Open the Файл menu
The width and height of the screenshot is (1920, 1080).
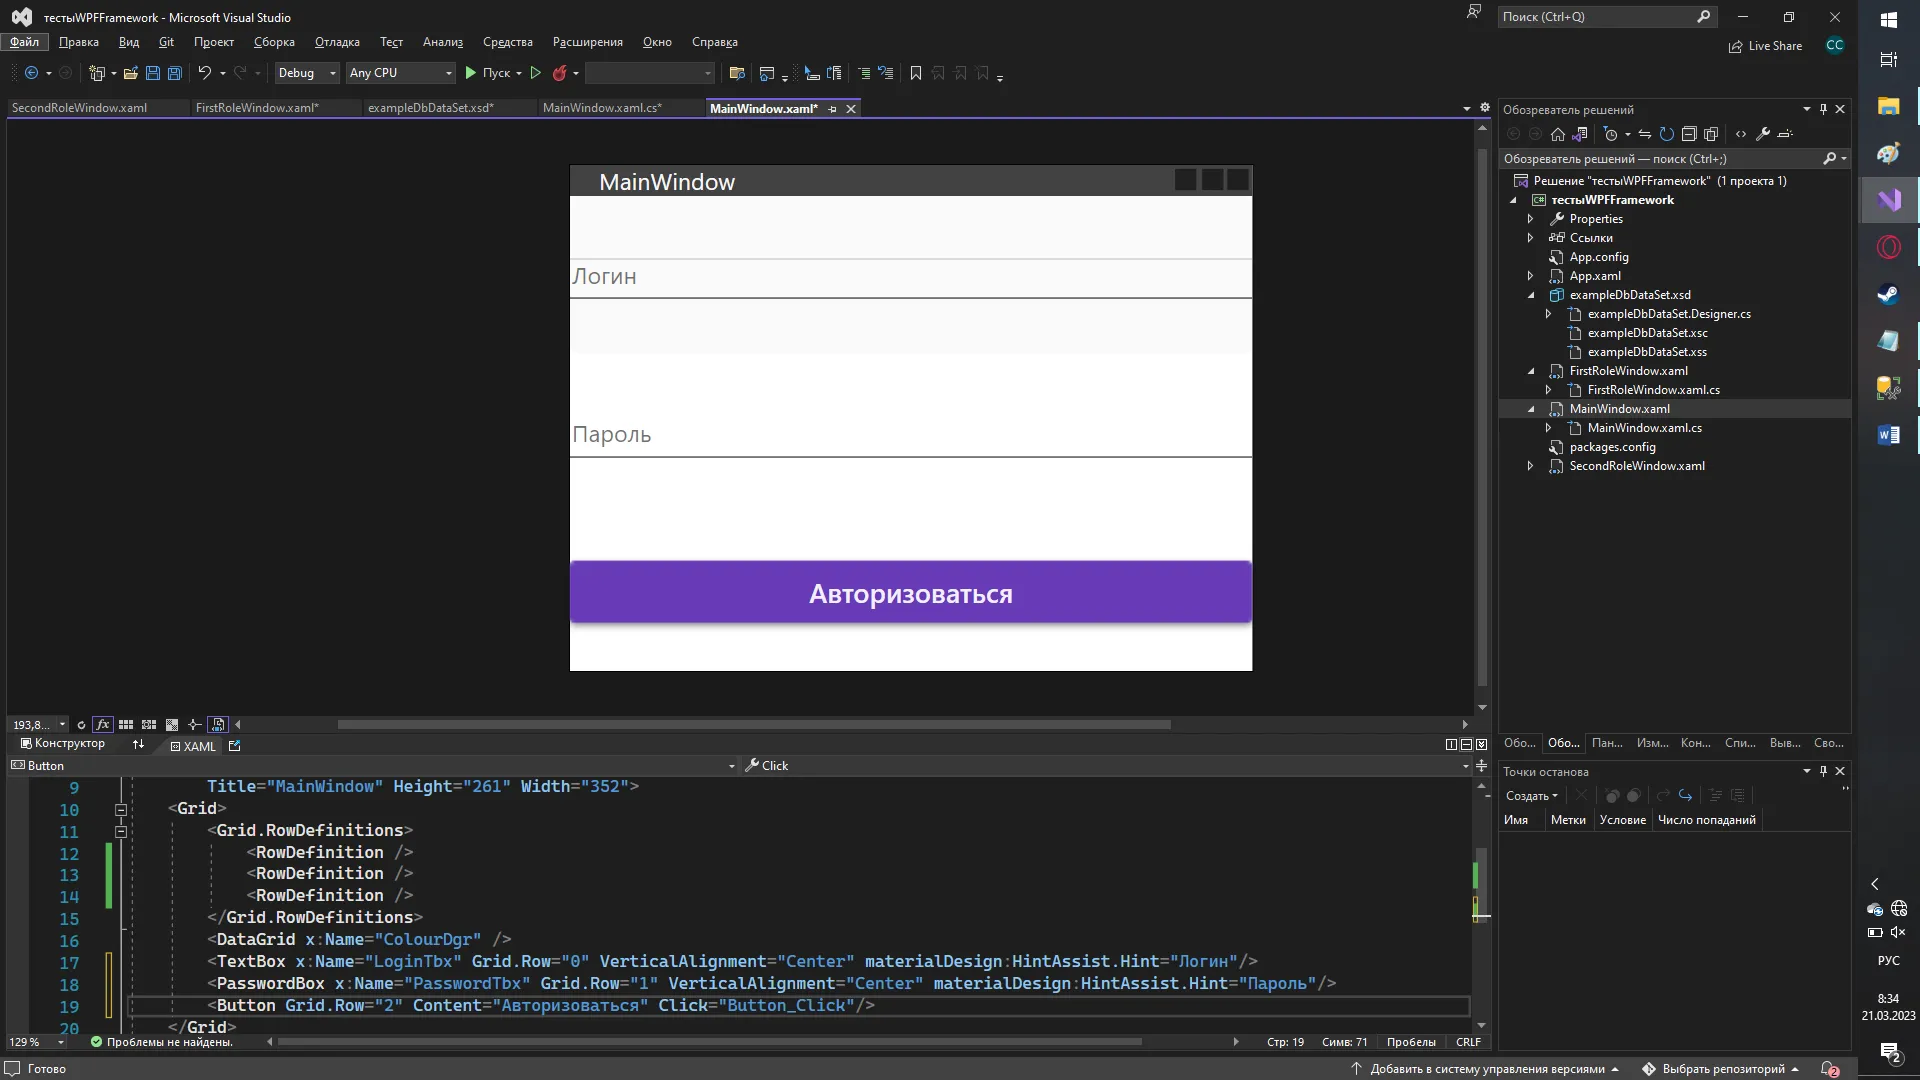click(25, 42)
